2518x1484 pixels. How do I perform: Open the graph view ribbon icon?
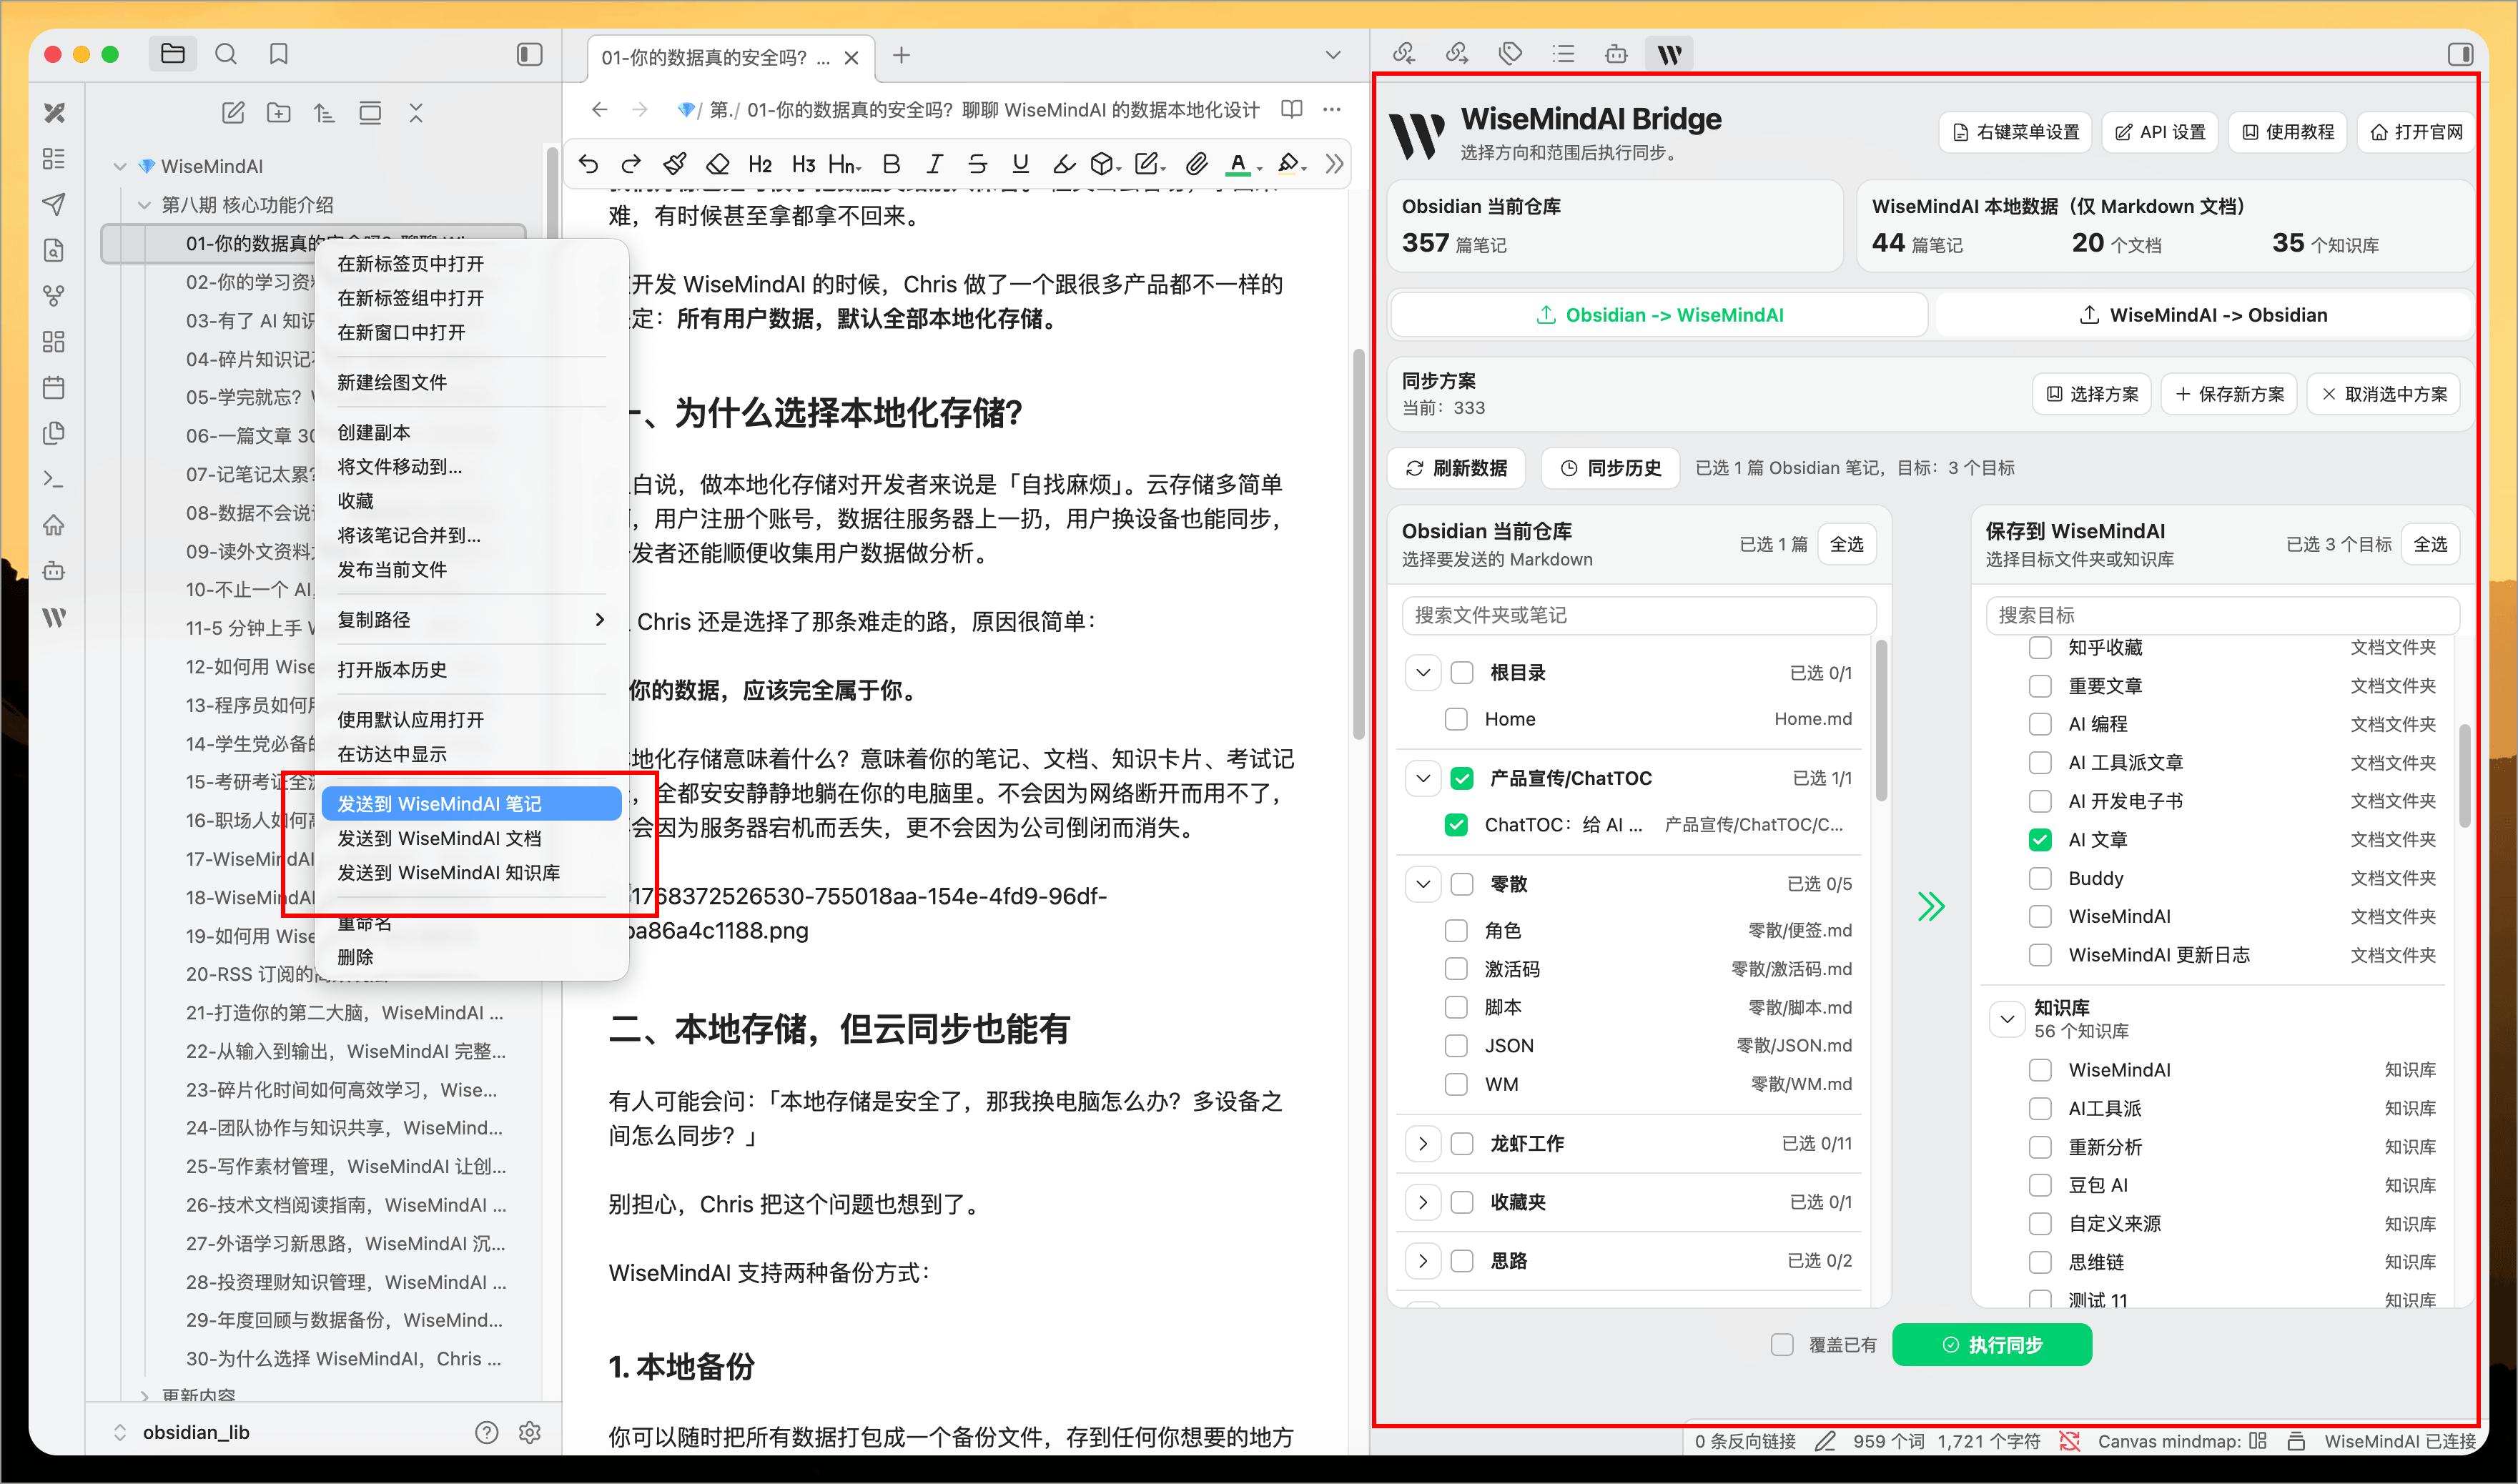tap(54, 296)
